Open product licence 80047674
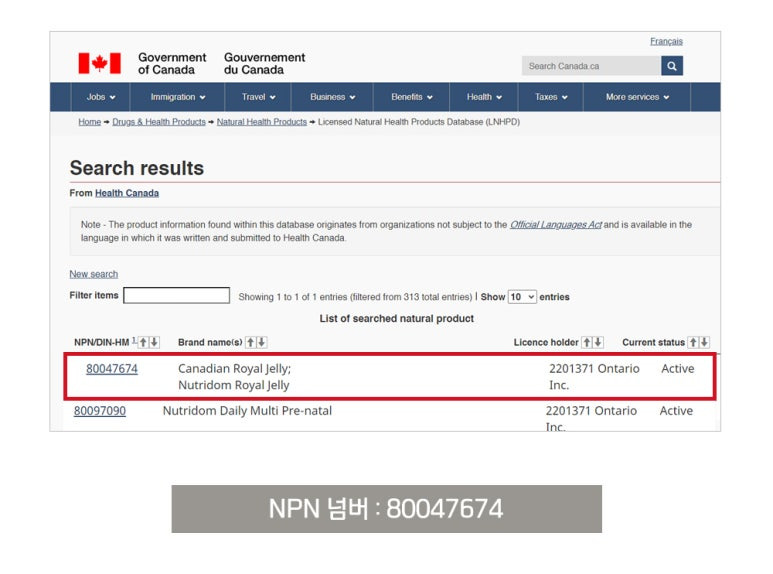This screenshot has width=773, height=574. (x=112, y=369)
